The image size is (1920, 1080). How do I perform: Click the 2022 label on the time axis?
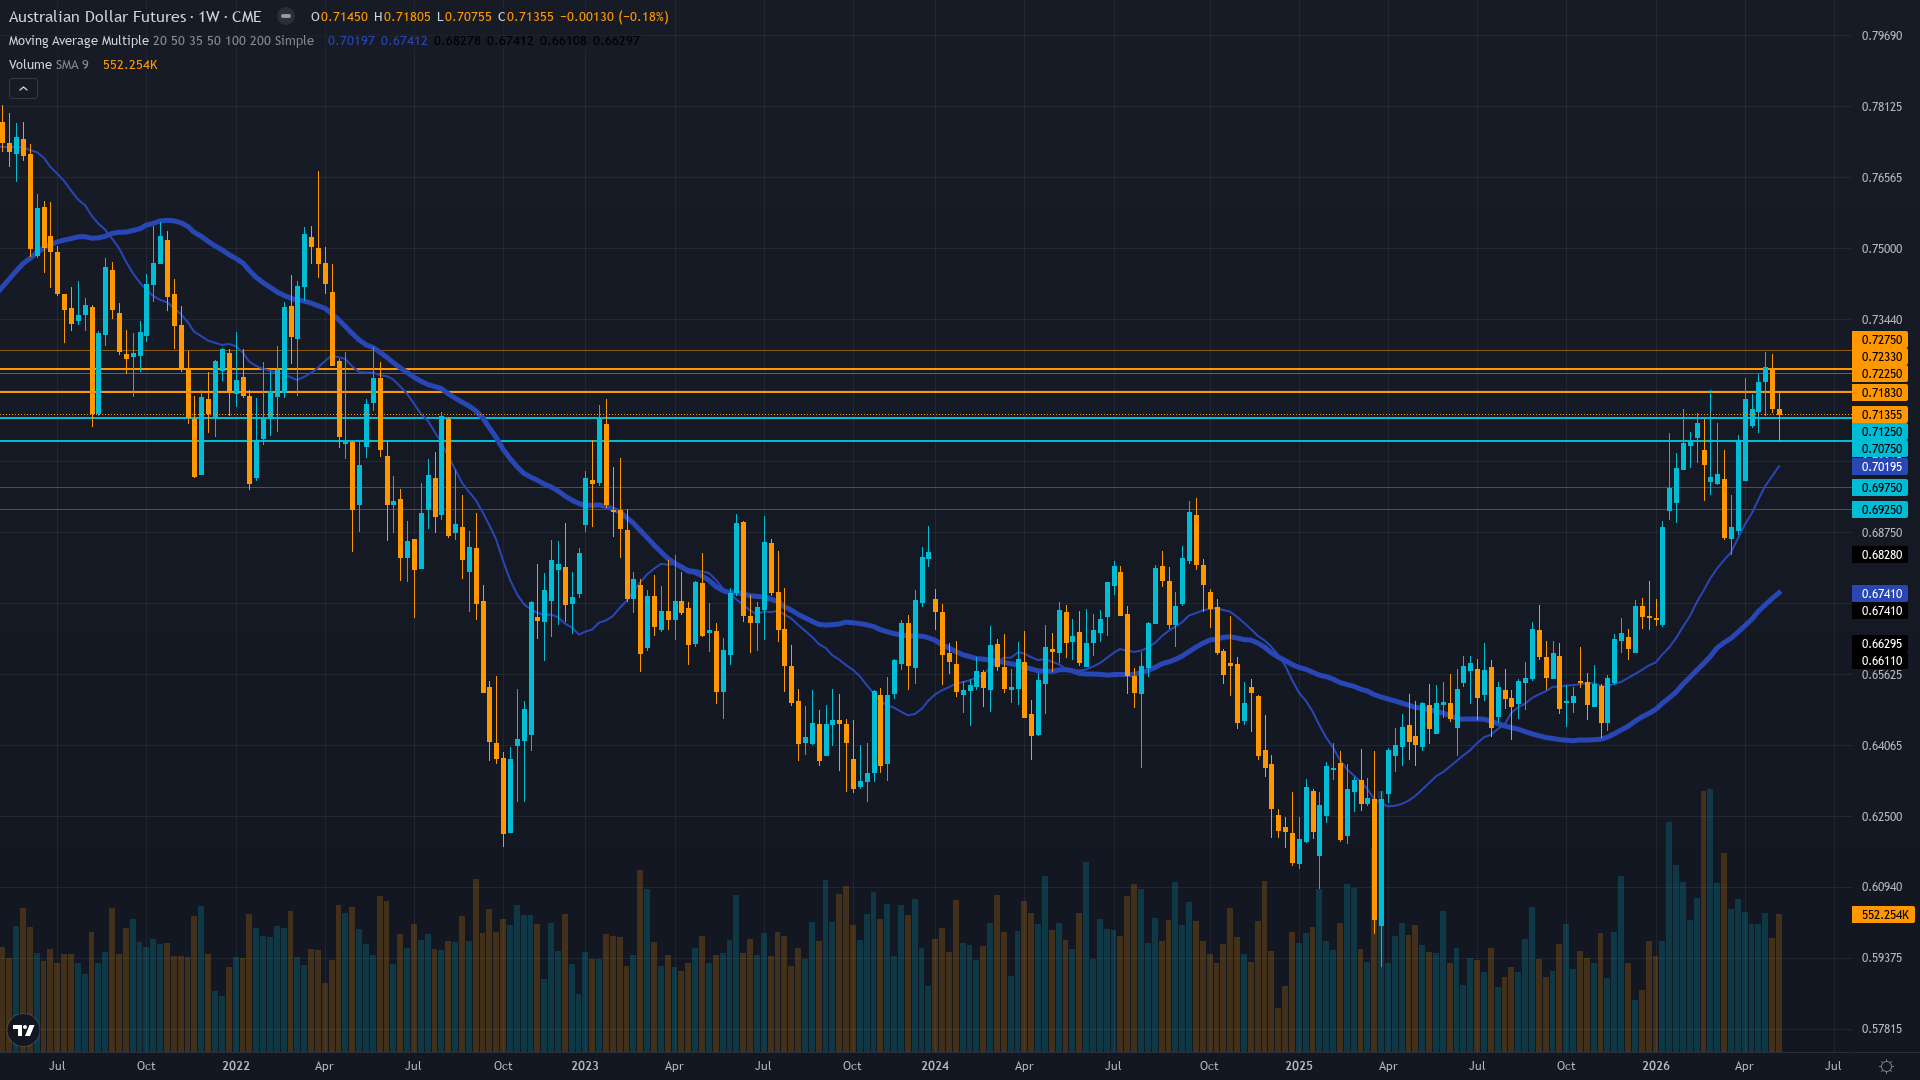236,1066
